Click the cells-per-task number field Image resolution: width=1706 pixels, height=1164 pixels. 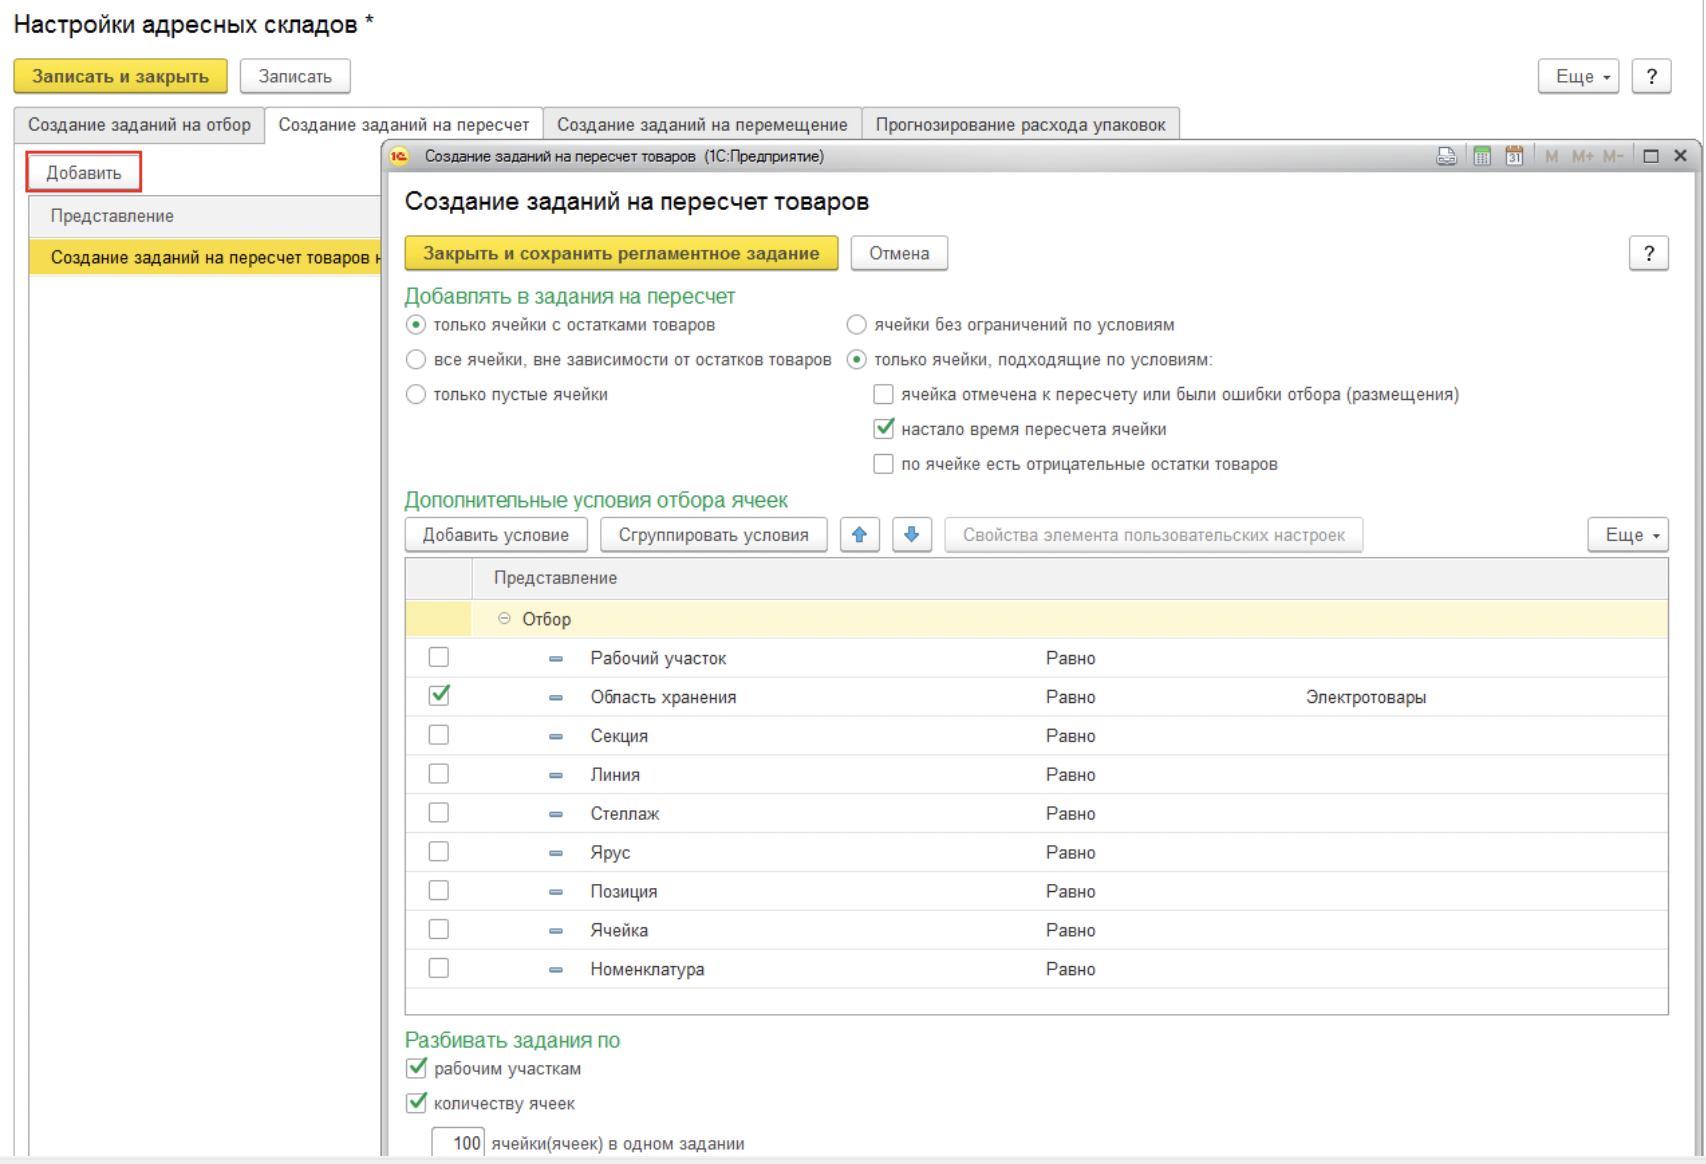458,1142
